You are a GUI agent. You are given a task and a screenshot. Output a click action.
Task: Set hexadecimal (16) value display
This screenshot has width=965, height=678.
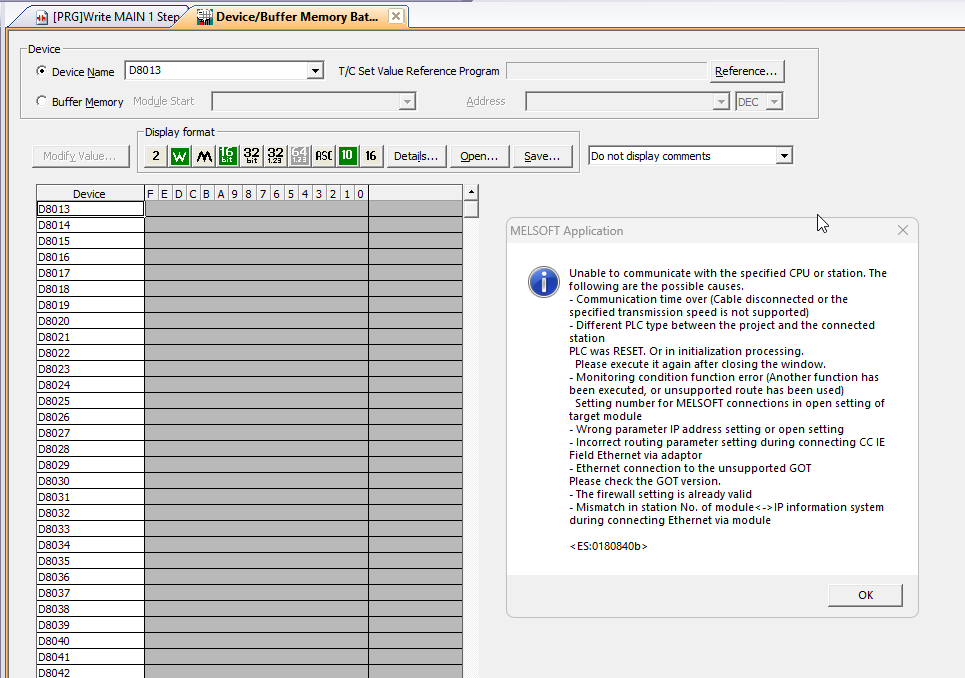click(371, 156)
